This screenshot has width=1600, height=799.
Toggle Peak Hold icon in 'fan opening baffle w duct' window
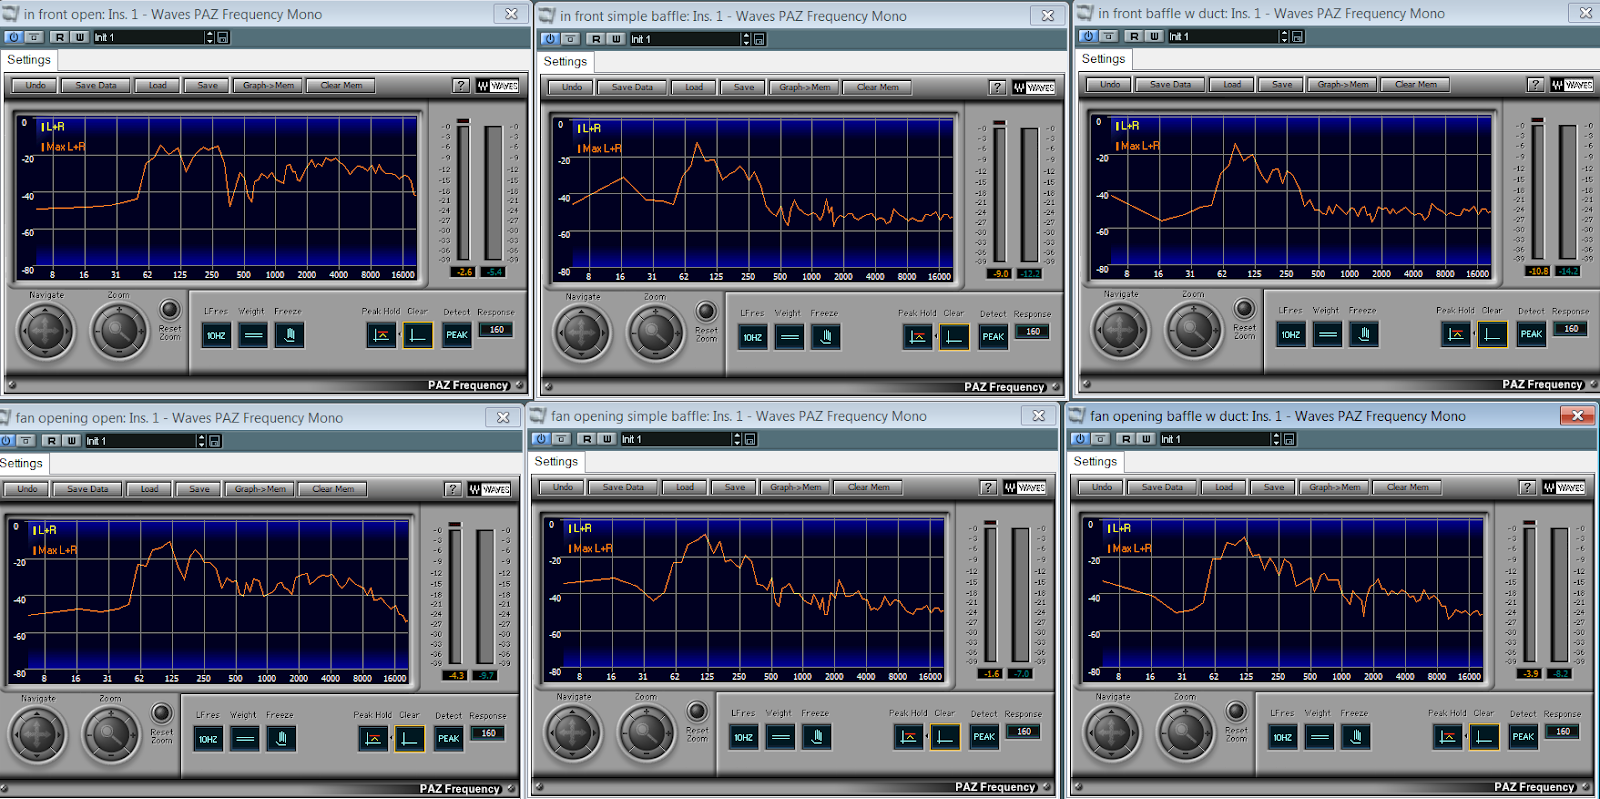1447,738
